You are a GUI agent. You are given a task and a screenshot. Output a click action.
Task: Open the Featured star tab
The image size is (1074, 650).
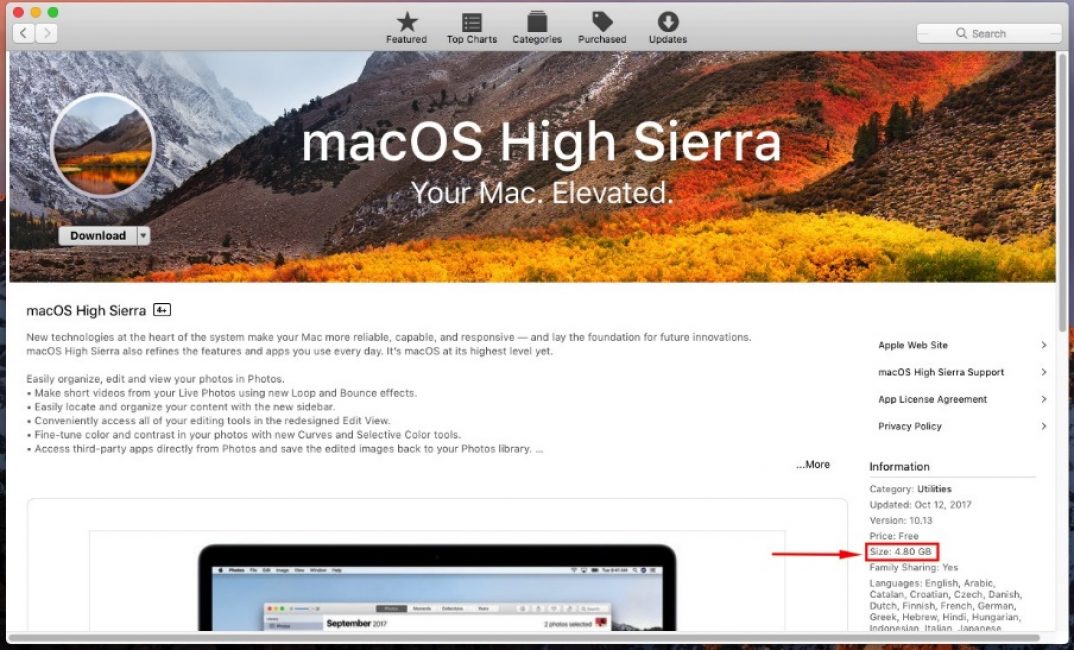407,29
